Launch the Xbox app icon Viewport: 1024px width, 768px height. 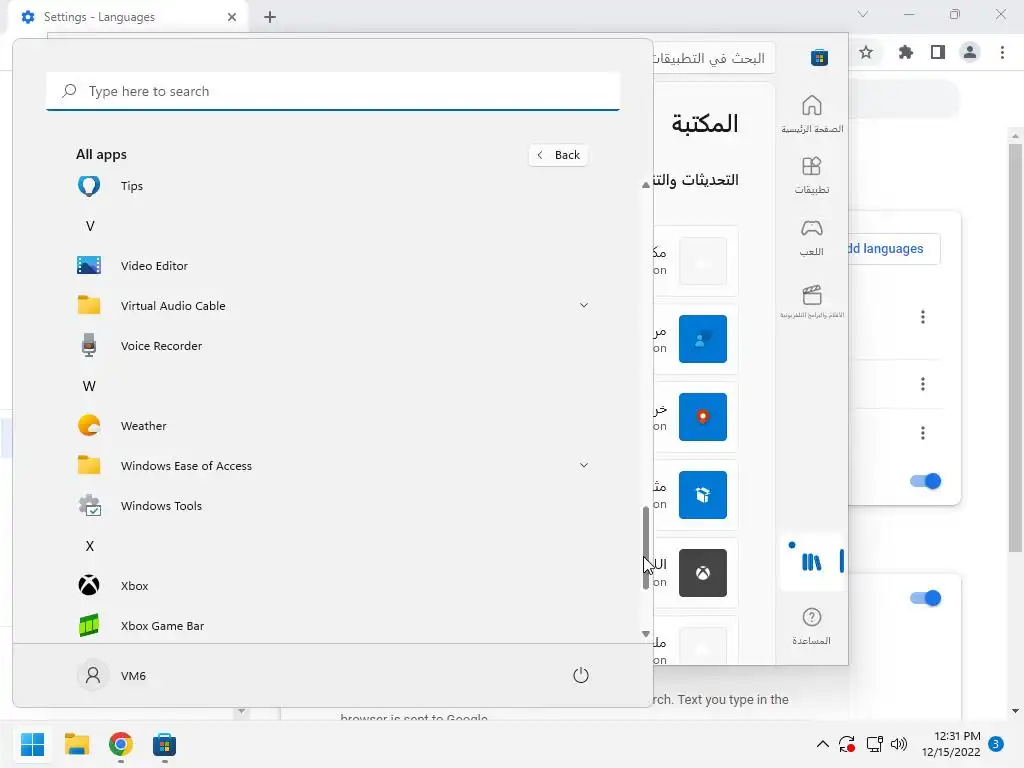[x=89, y=585]
